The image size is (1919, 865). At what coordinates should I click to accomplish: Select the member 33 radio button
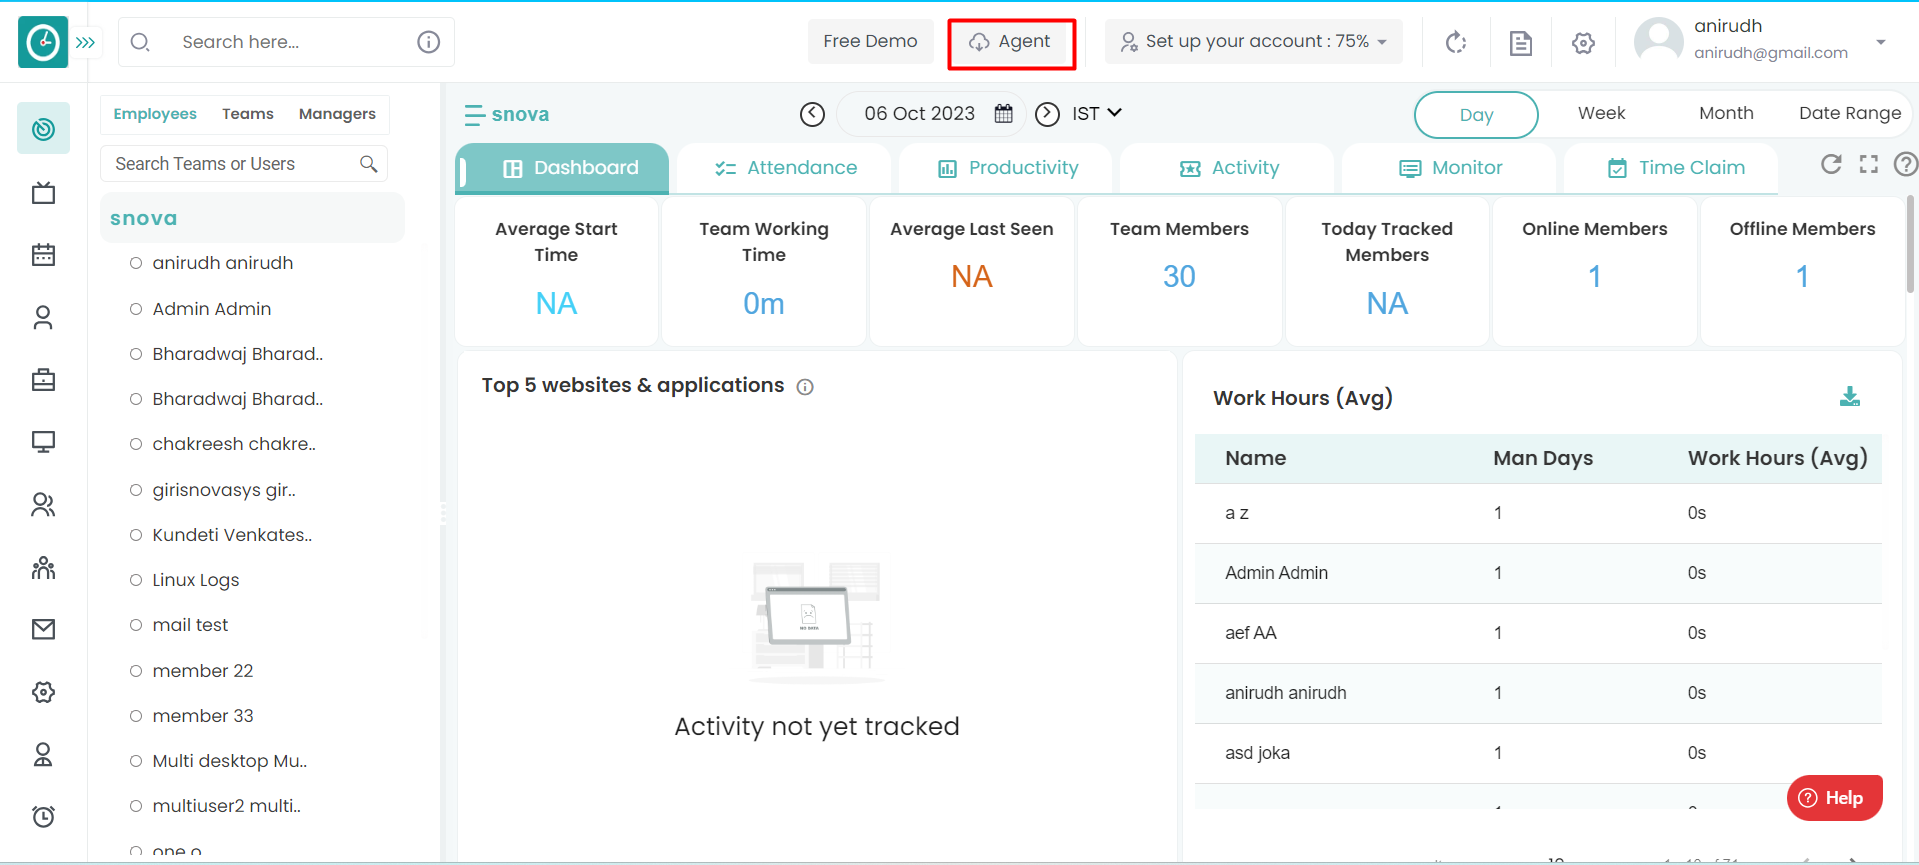pyautogui.click(x=136, y=716)
